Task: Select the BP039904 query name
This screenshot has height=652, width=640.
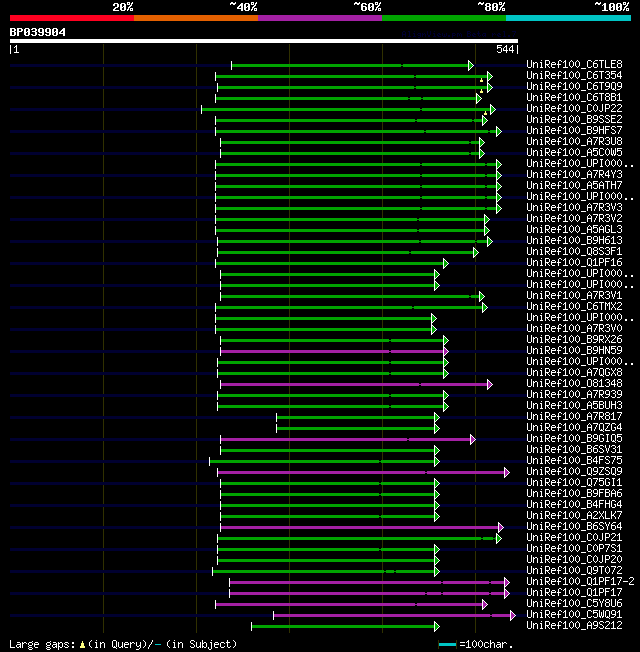Action: click(37, 32)
